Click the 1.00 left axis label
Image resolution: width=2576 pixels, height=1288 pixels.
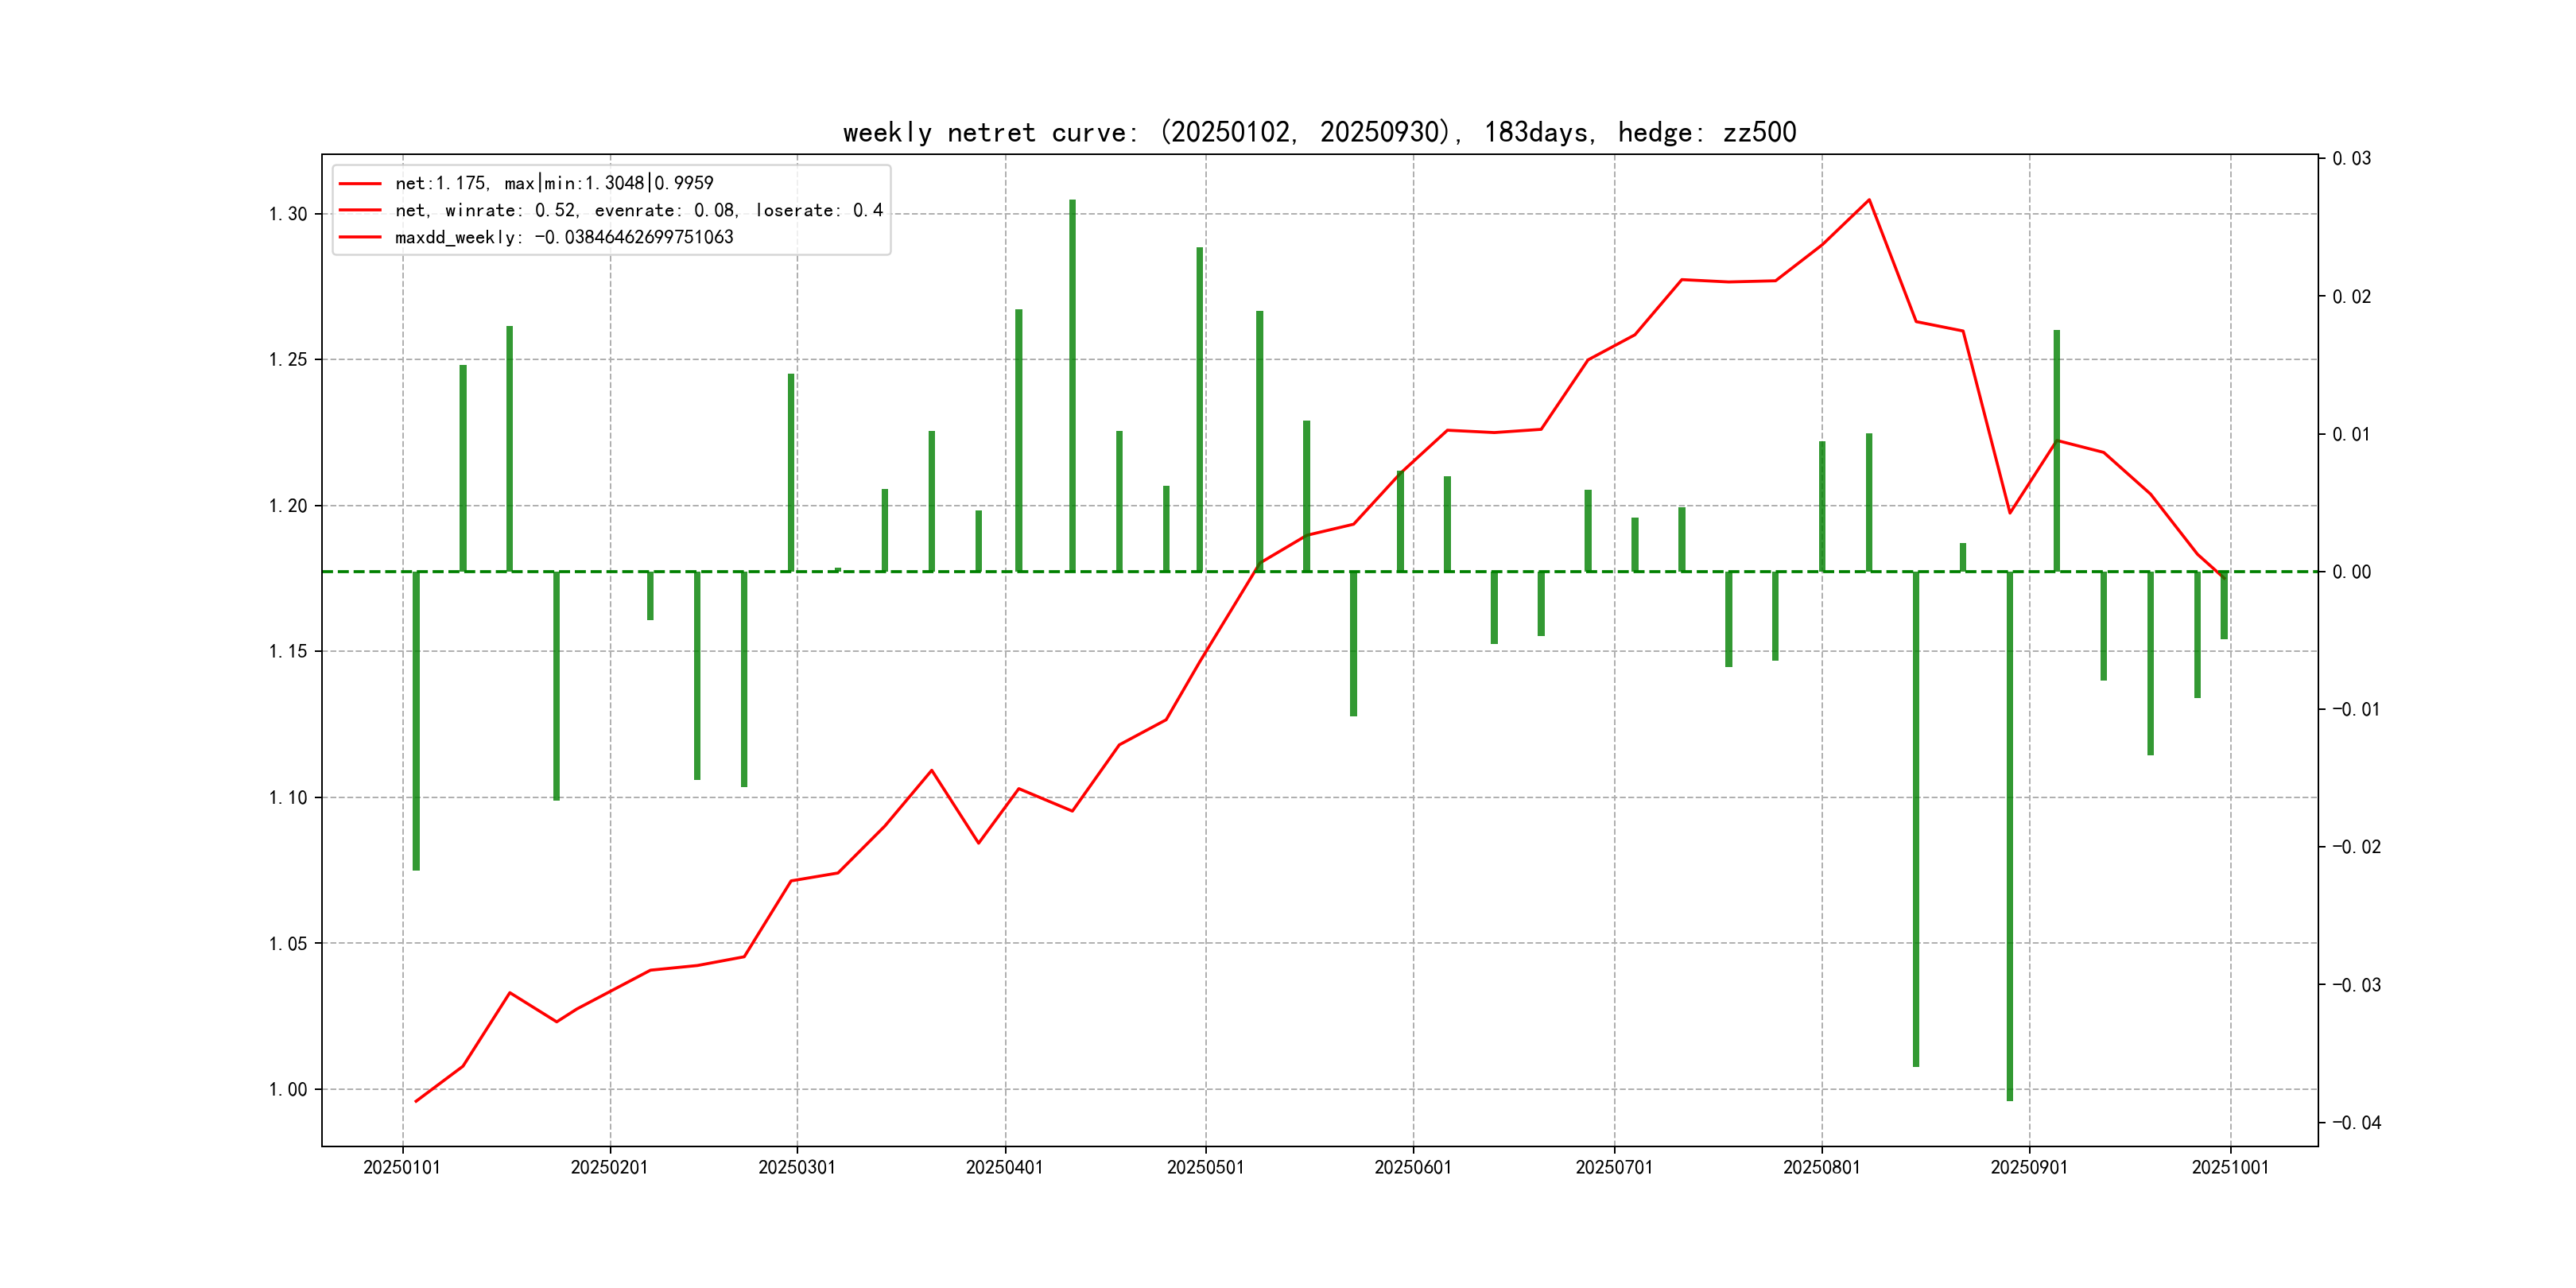tap(288, 1089)
